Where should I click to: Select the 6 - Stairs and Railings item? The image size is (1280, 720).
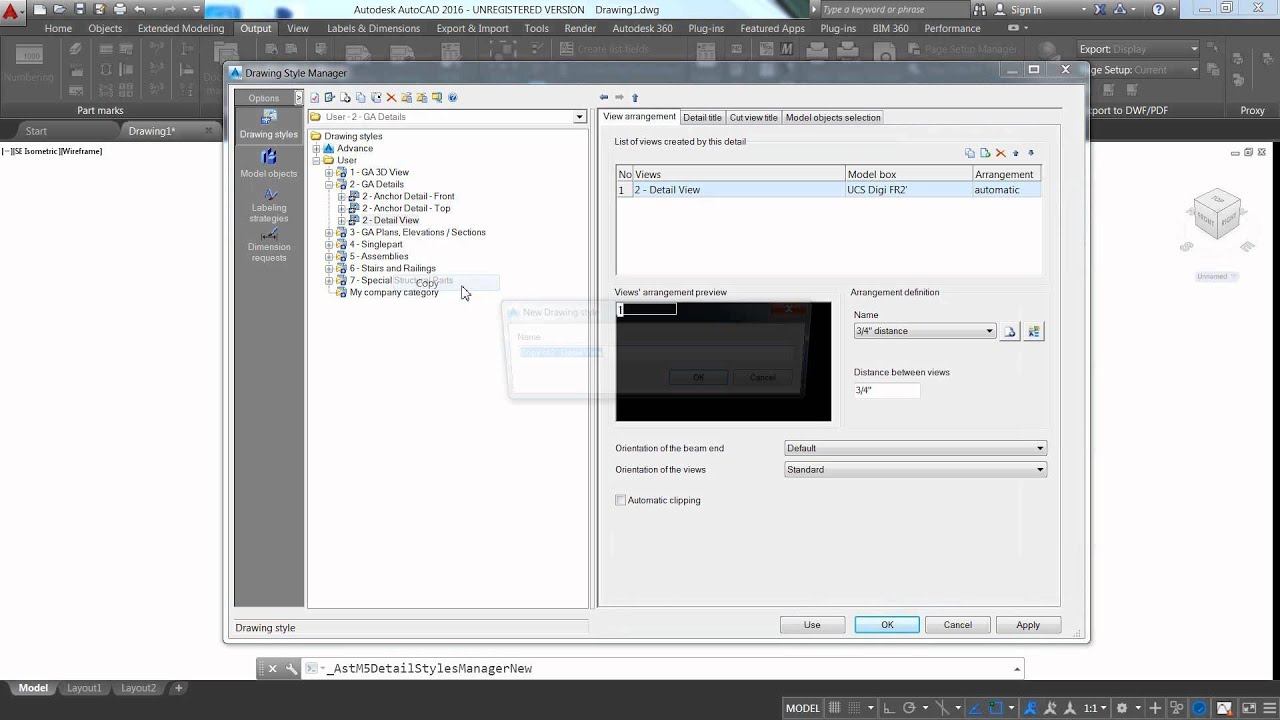[x=393, y=268]
